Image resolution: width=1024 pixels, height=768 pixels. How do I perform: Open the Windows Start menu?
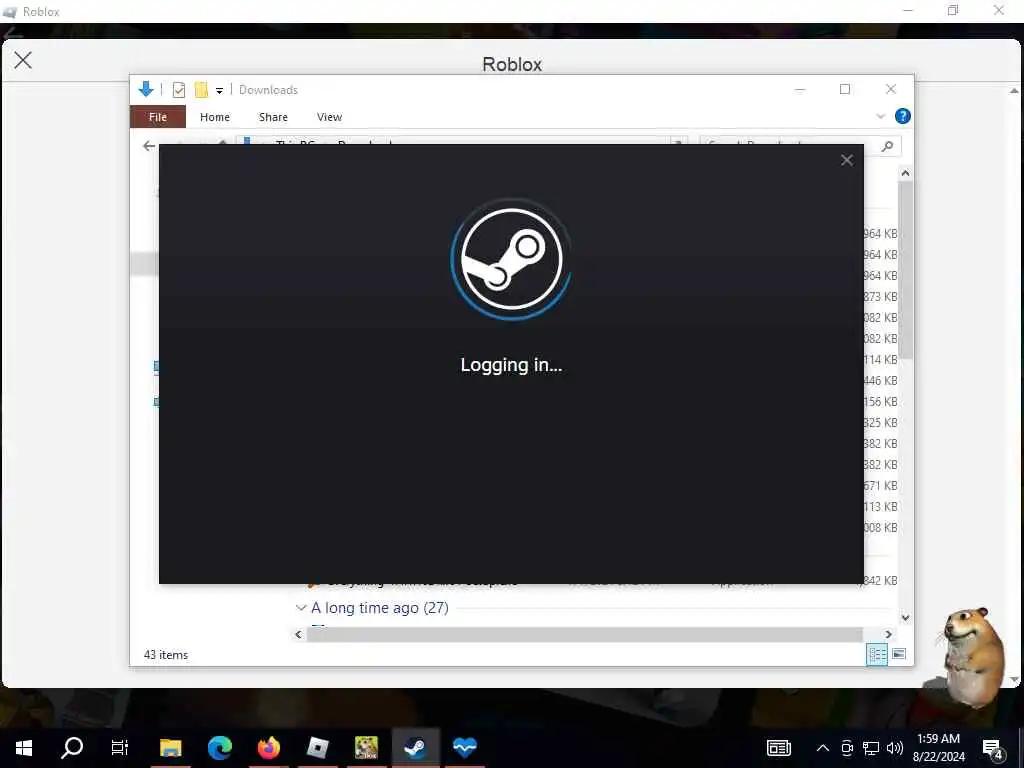[x=24, y=747]
